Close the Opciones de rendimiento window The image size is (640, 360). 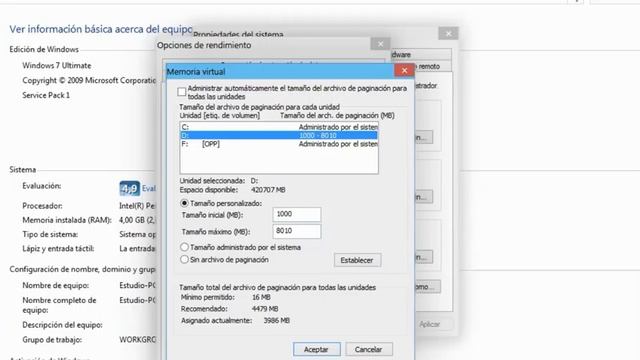[380, 44]
